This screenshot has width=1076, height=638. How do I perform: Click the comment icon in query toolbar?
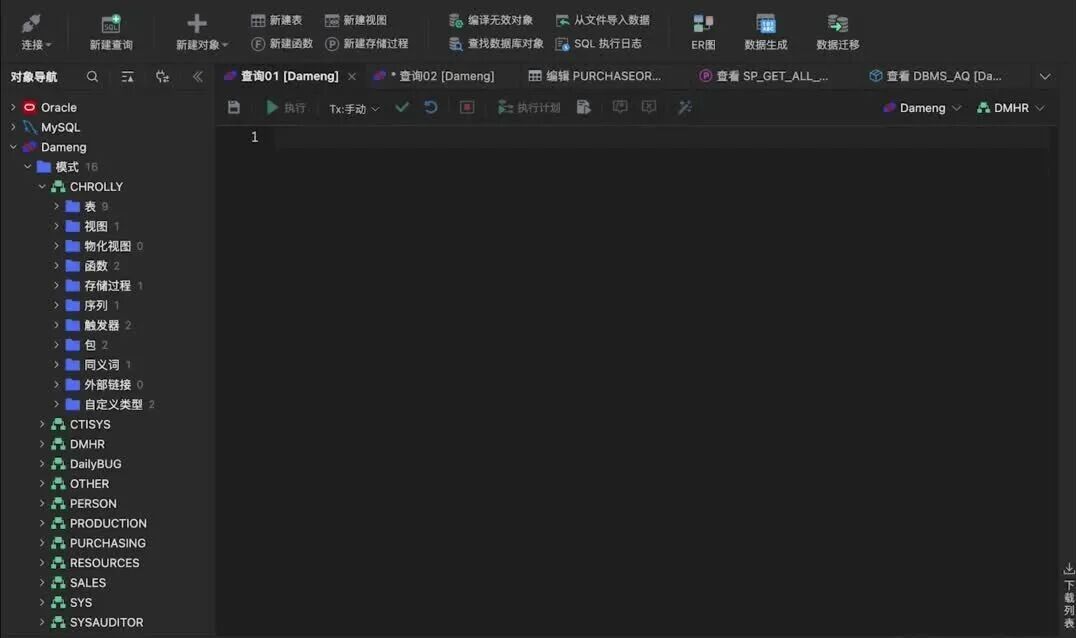pyautogui.click(x=620, y=107)
